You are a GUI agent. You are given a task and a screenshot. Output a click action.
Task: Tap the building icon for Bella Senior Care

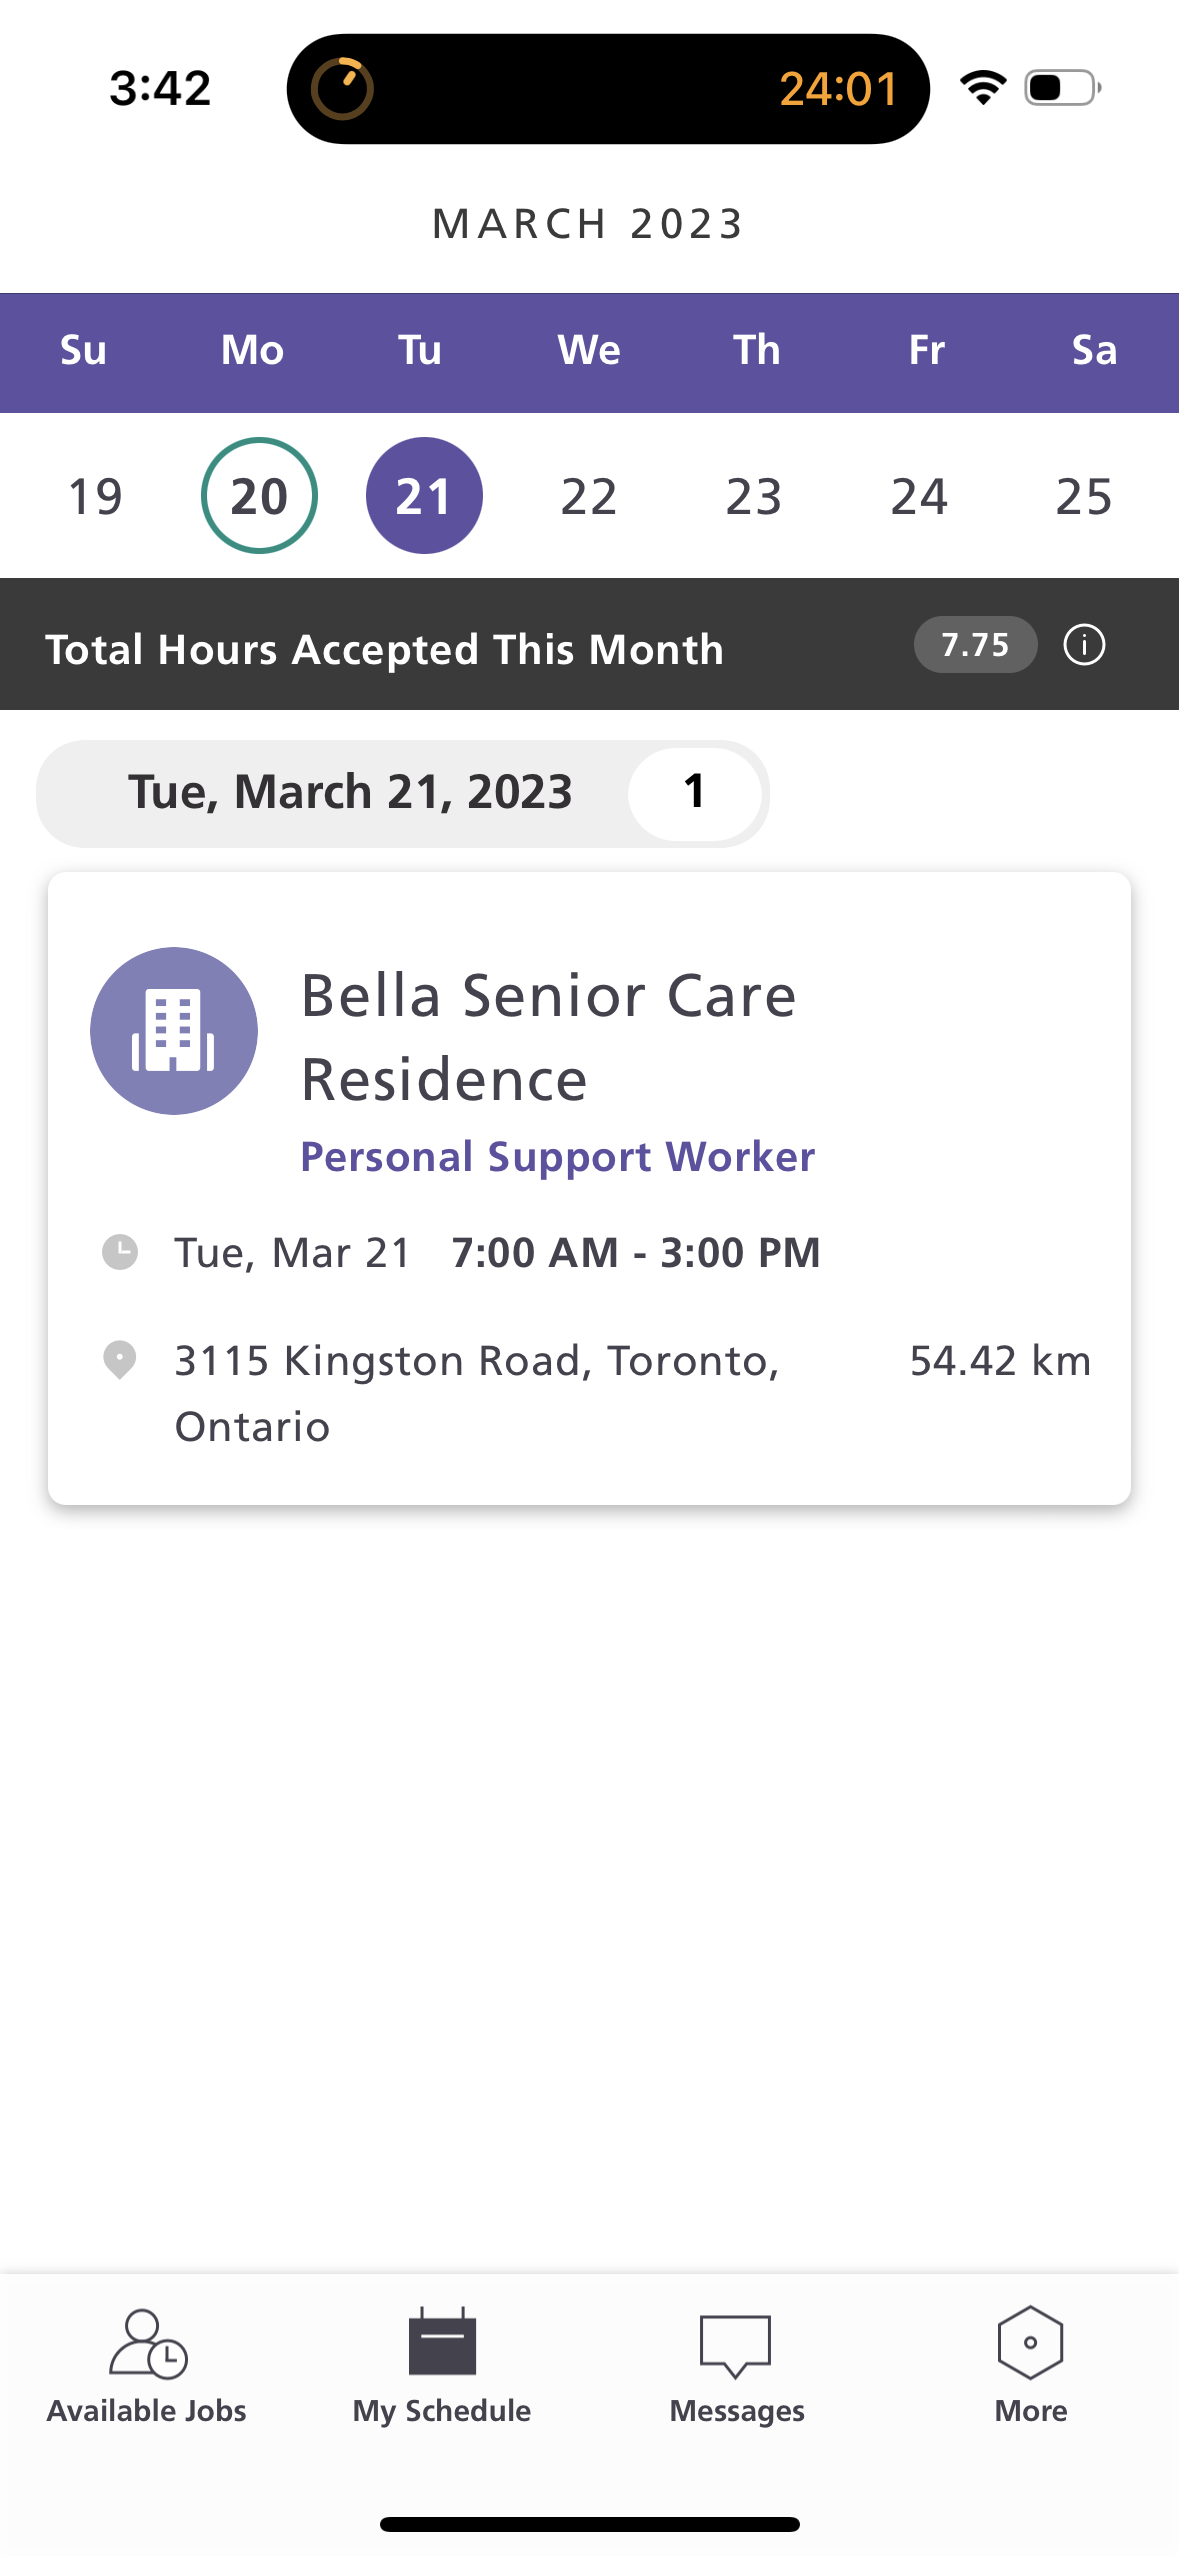tap(174, 1031)
